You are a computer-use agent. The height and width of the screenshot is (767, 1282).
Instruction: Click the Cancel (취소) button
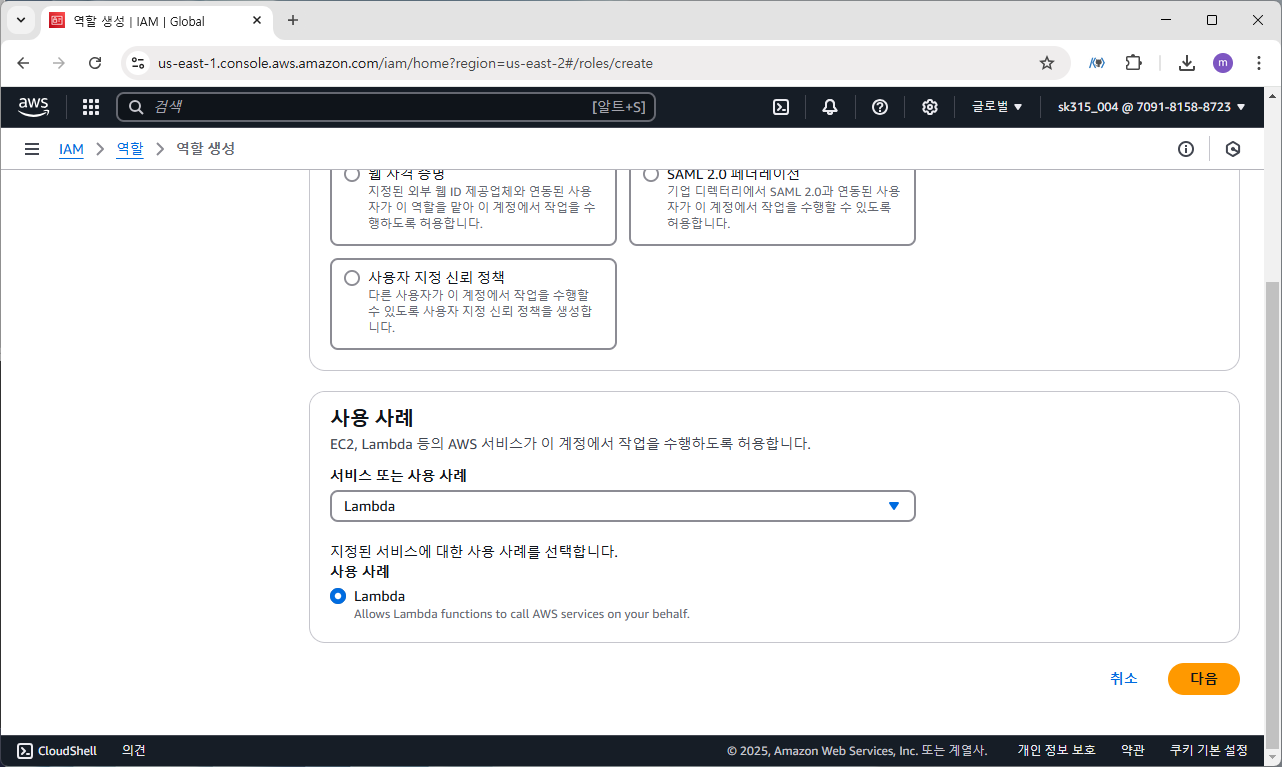coord(1124,679)
